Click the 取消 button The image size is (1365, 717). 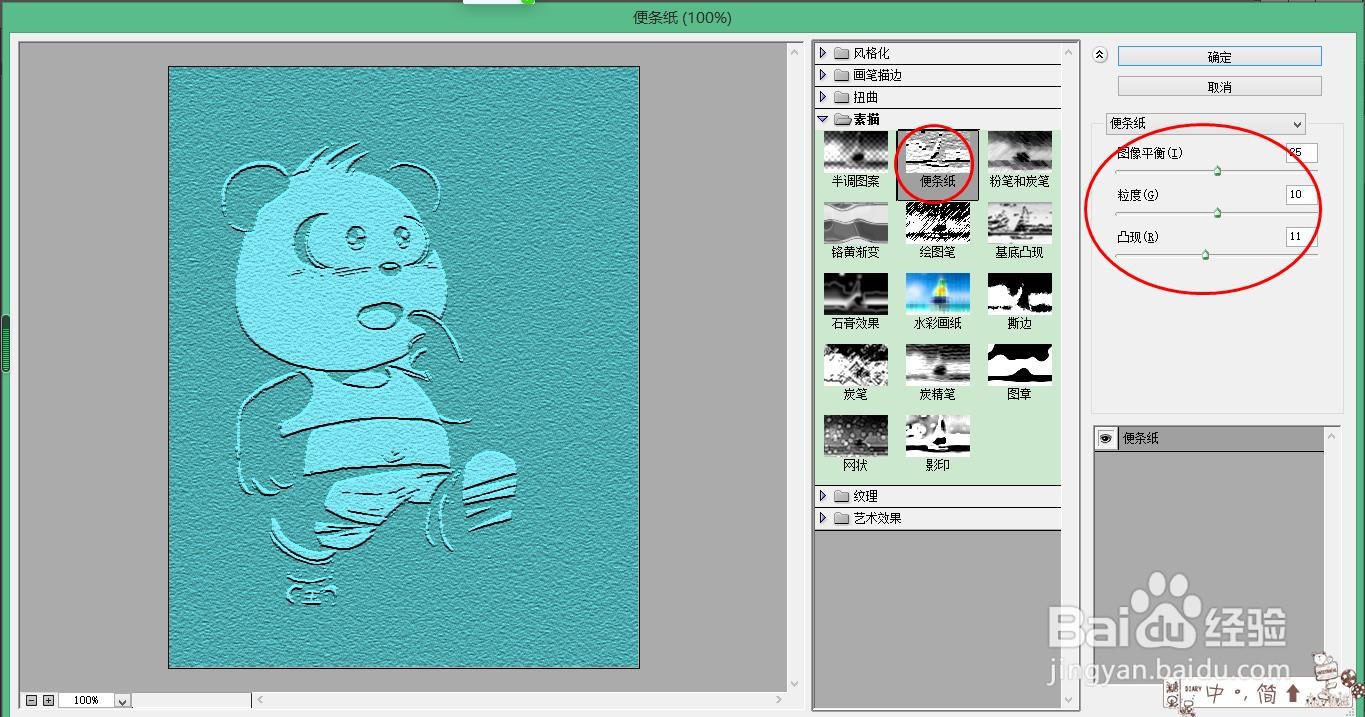click(x=1219, y=87)
